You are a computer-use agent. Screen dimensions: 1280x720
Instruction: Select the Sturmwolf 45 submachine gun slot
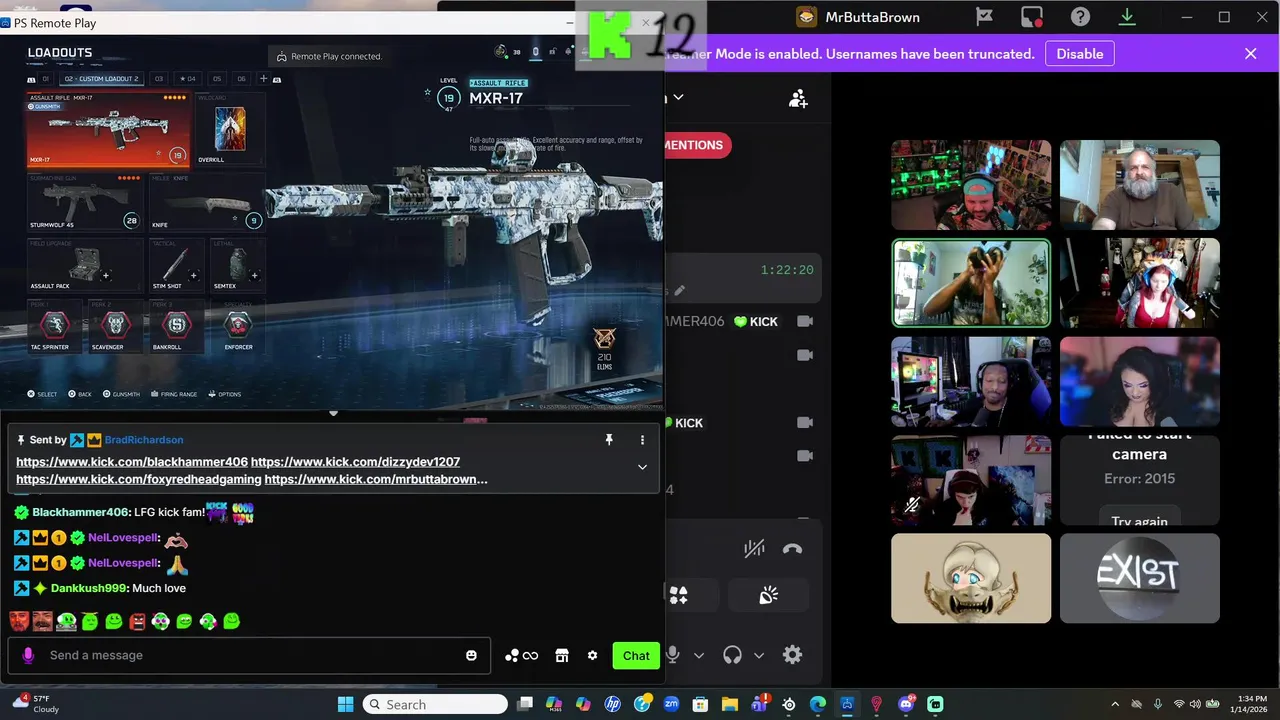pyautogui.click(x=85, y=203)
